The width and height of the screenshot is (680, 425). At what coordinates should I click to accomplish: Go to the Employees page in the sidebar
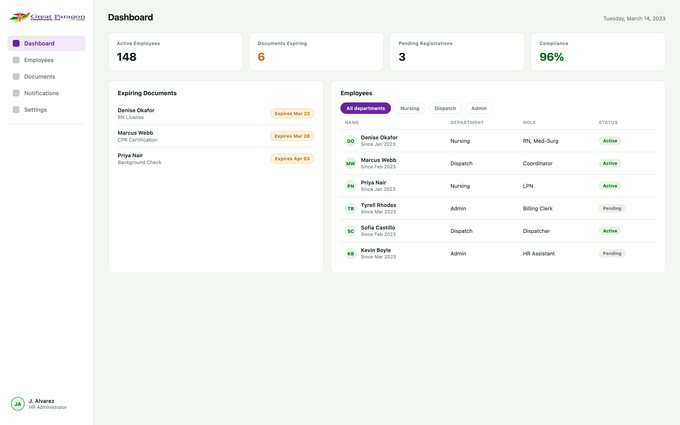pyautogui.click(x=47, y=60)
